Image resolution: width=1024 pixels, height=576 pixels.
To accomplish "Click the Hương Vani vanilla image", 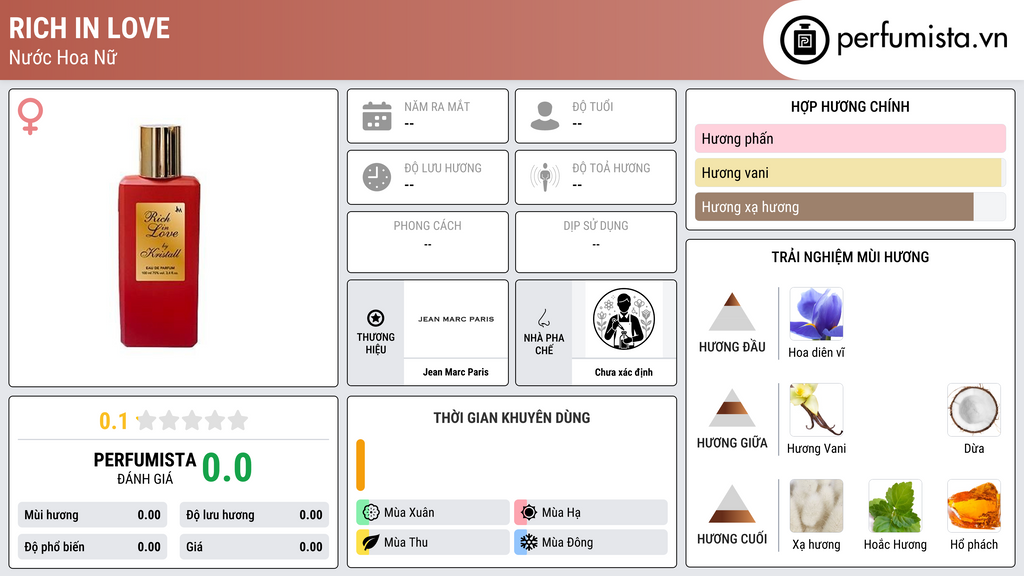I will (x=816, y=410).
